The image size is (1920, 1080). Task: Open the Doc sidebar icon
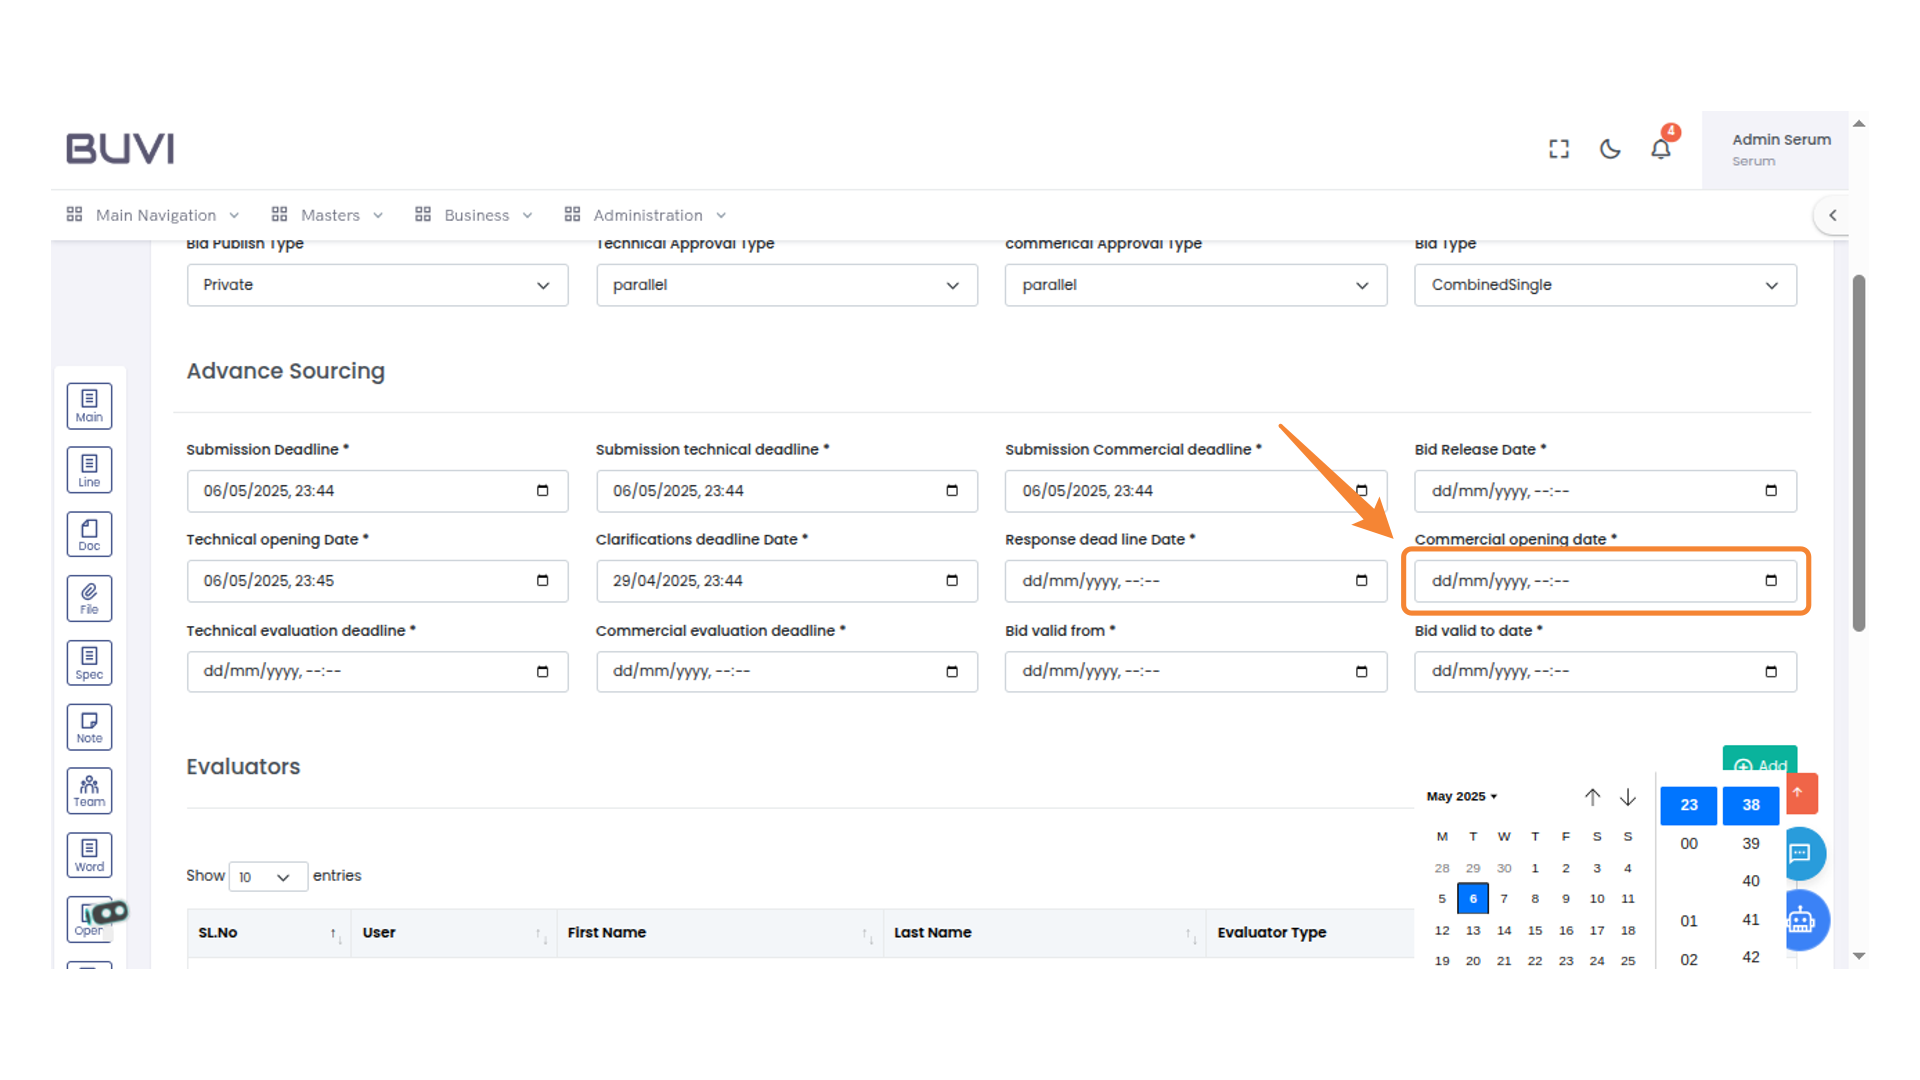(x=89, y=534)
